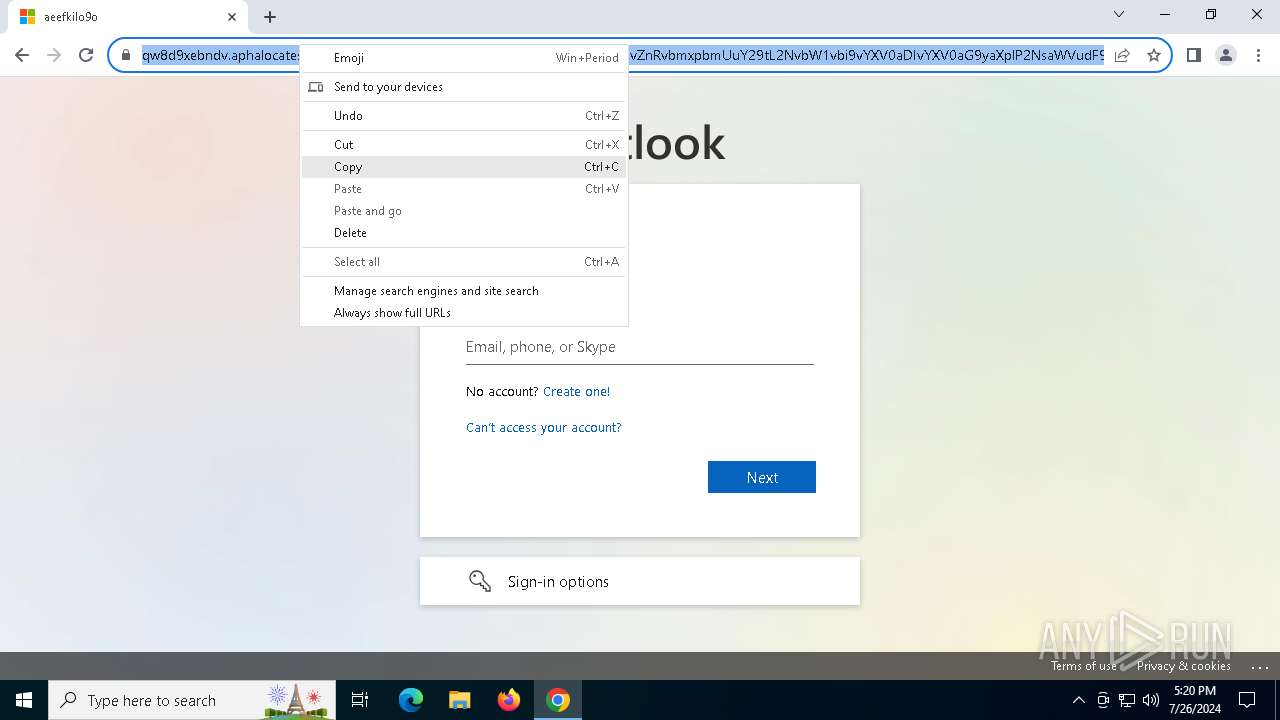
Task: Open a new tab with the plus button
Action: [x=270, y=17]
